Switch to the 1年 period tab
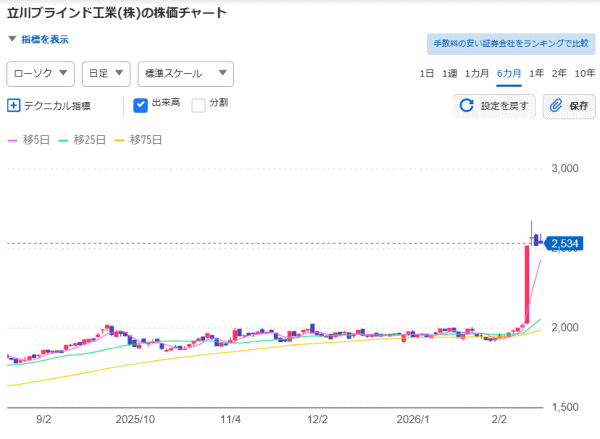The width and height of the screenshot is (600, 439). (536, 73)
